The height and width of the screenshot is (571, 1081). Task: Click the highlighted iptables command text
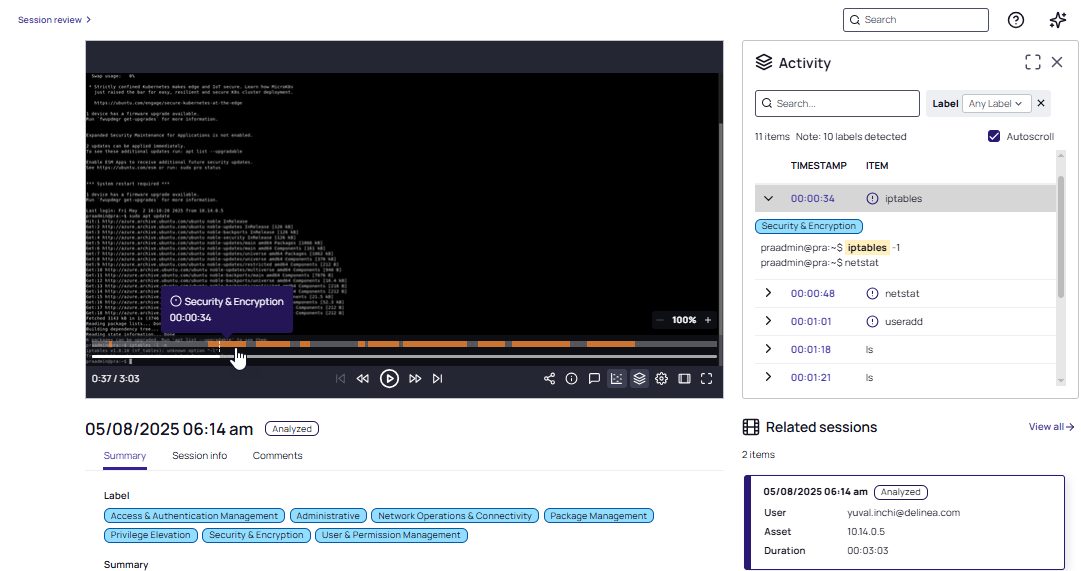coord(867,248)
